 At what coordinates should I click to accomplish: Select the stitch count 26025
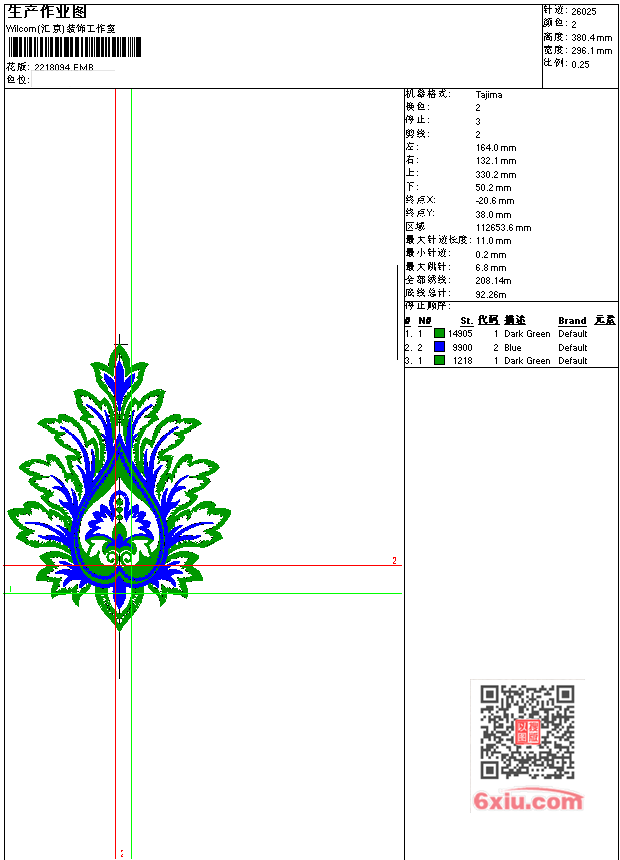pos(583,12)
